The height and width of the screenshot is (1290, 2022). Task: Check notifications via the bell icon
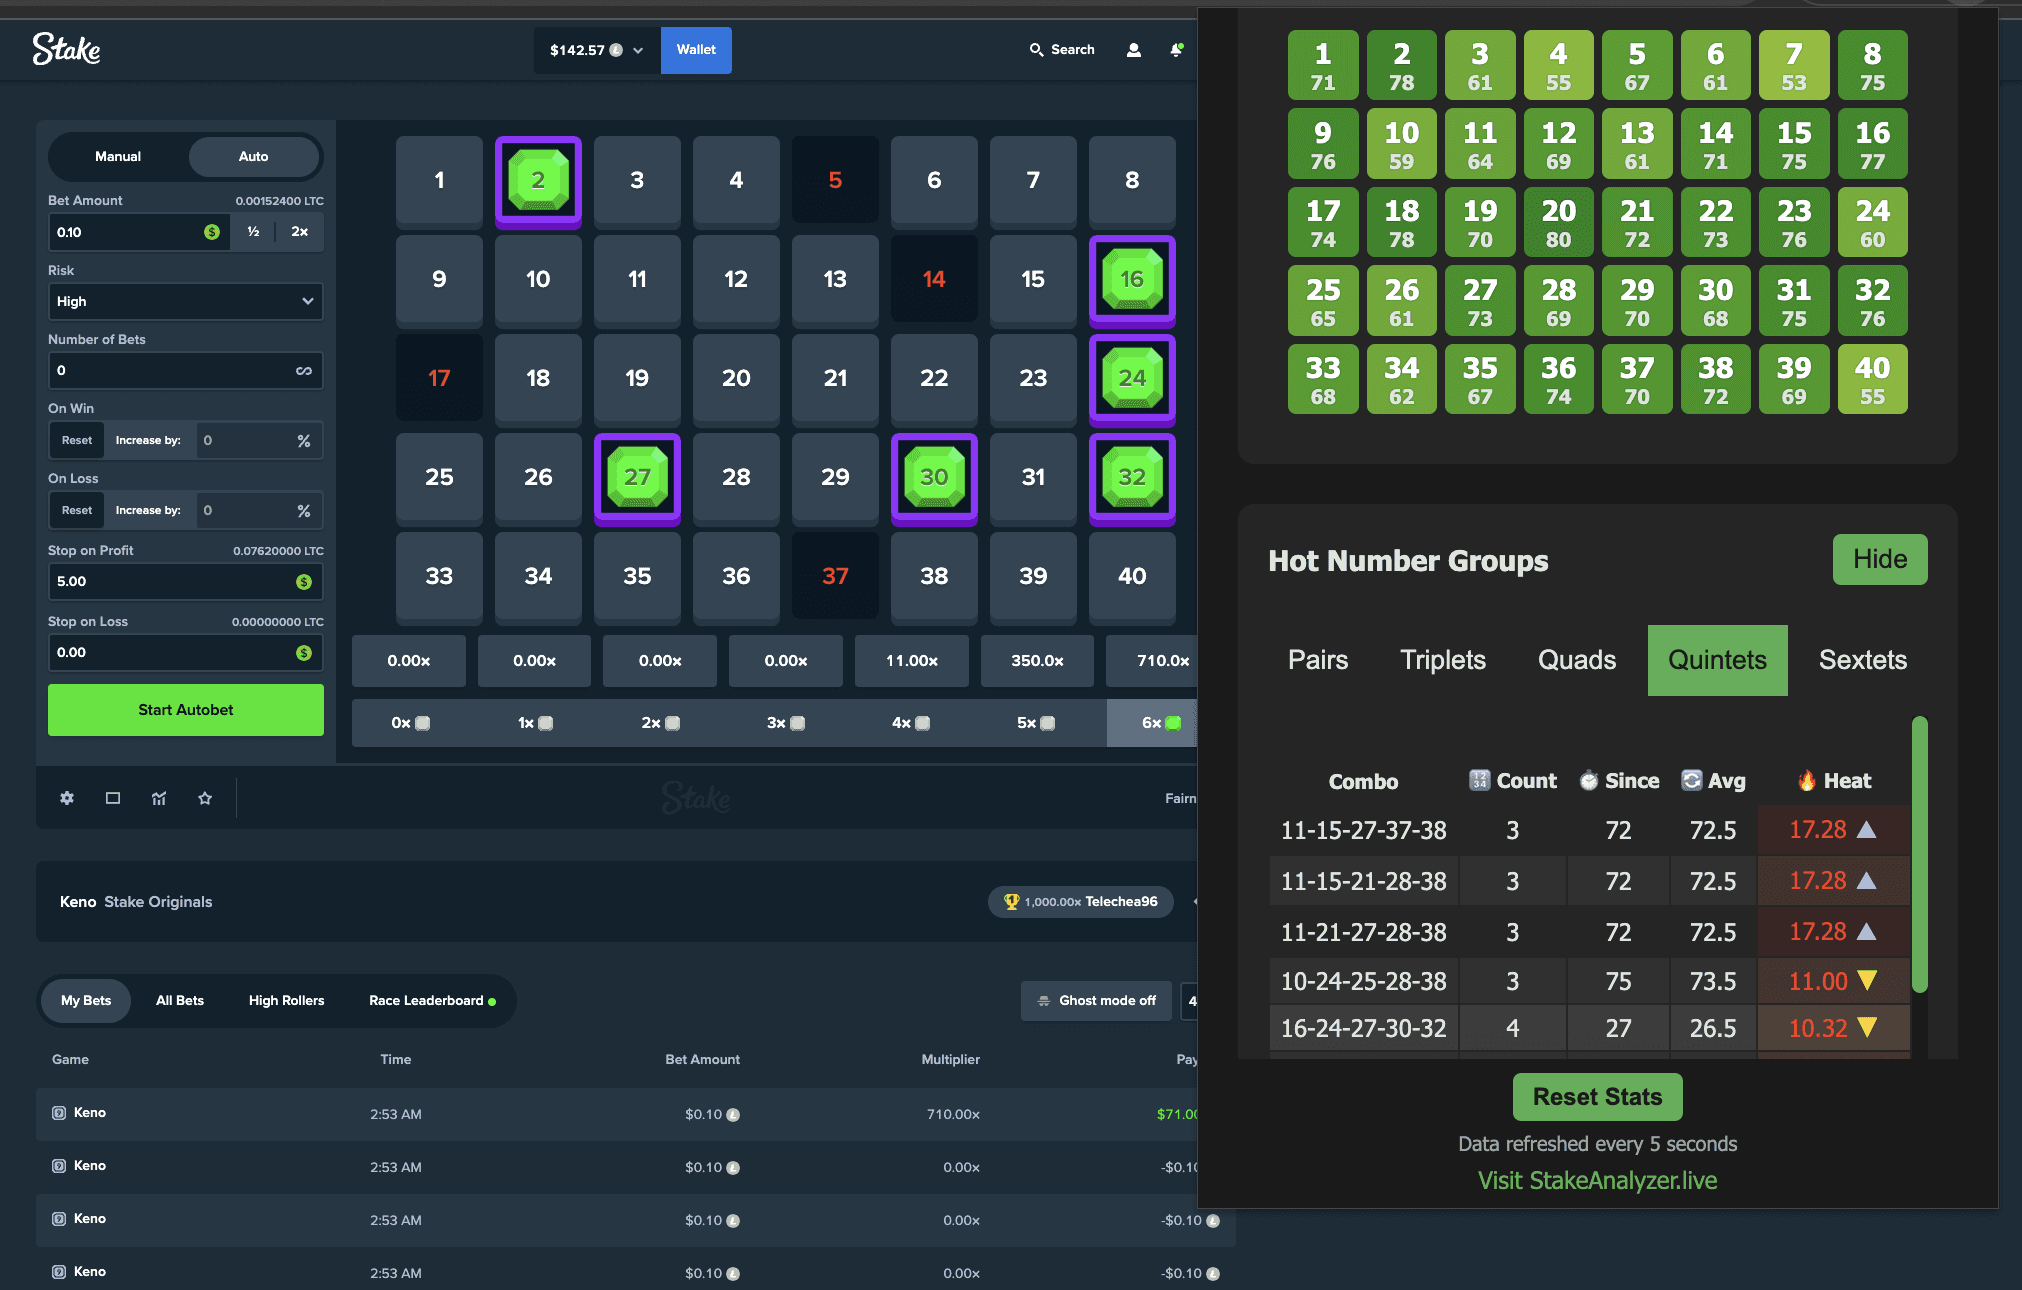tap(1177, 50)
